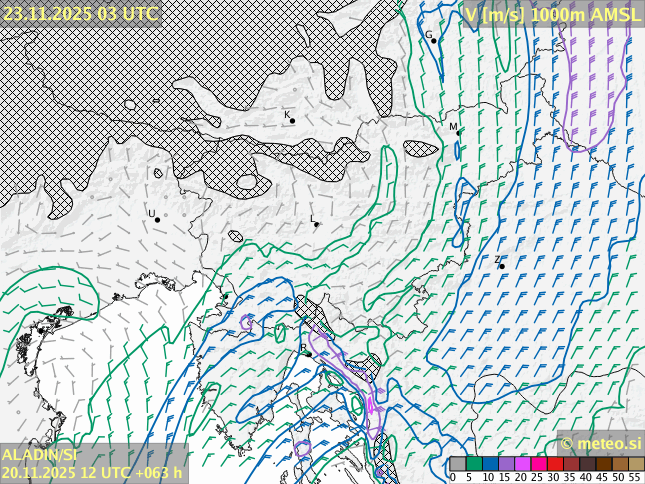
Task: Click the unlabeled station dot near the western coast
Action: (x=225, y=297)
